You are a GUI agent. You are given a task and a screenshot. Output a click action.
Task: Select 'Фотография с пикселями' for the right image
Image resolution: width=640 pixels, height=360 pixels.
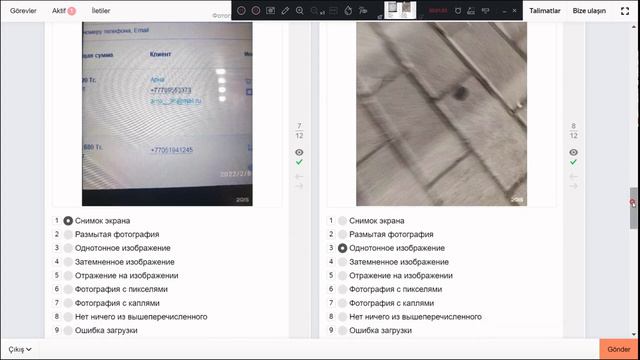[x=342, y=289]
